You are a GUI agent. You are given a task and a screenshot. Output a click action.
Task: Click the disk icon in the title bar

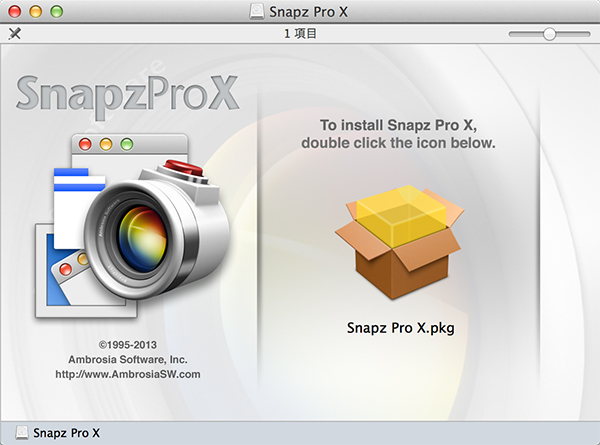pos(256,11)
